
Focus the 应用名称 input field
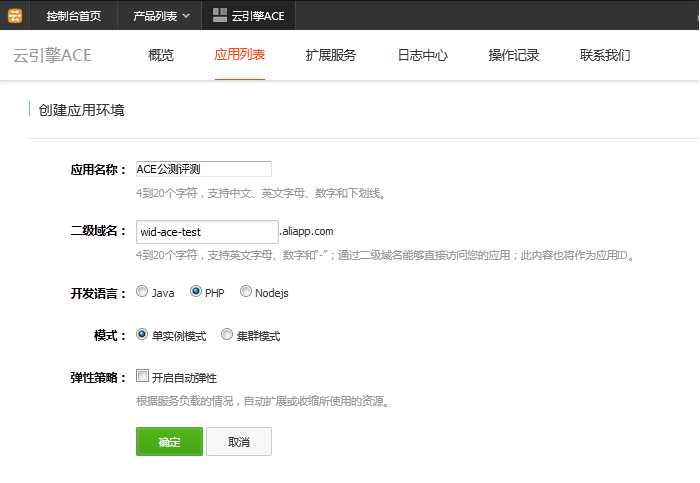[x=204, y=169]
